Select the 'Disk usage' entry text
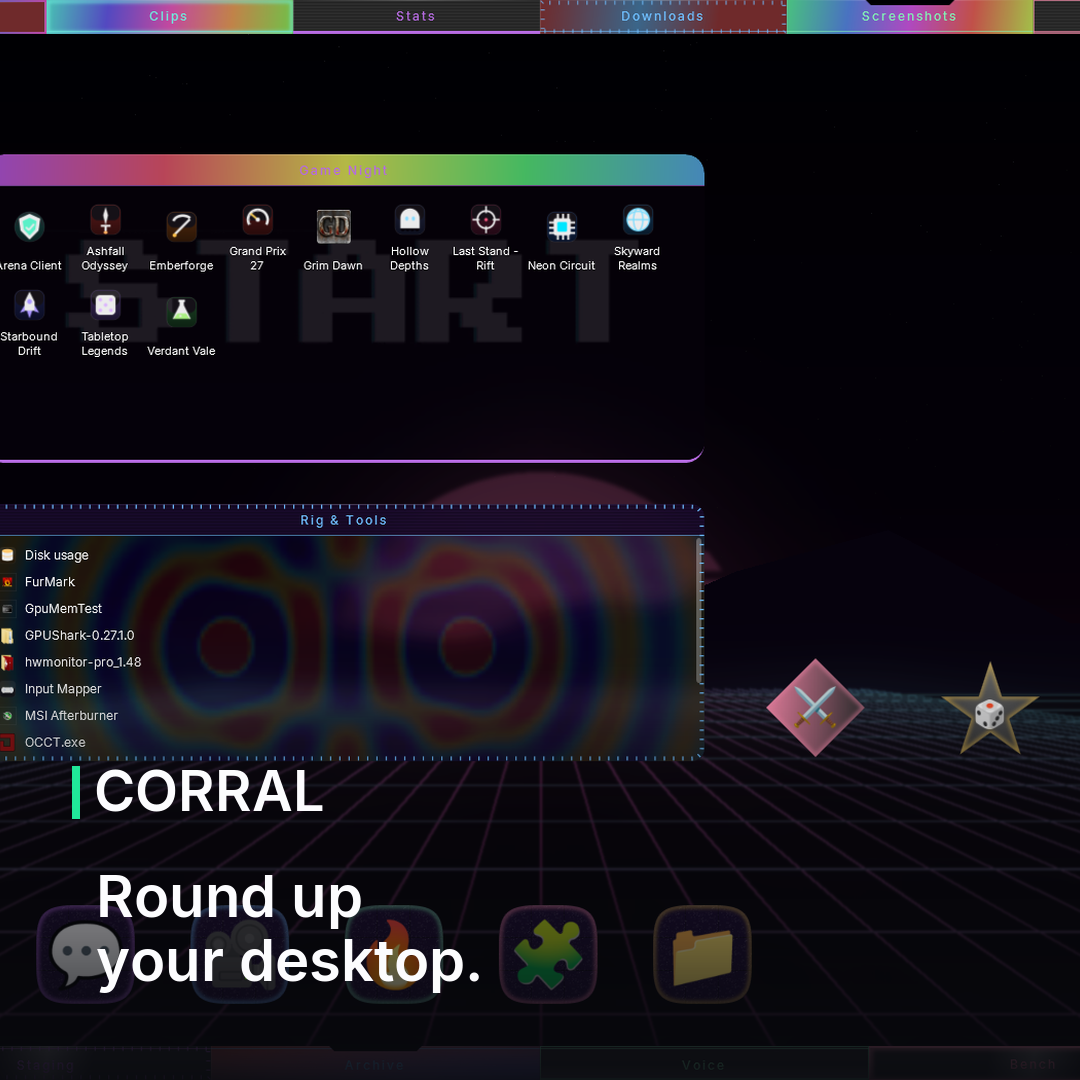Screen dimensions: 1080x1080 pyautogui.click(x=57, y=555)
